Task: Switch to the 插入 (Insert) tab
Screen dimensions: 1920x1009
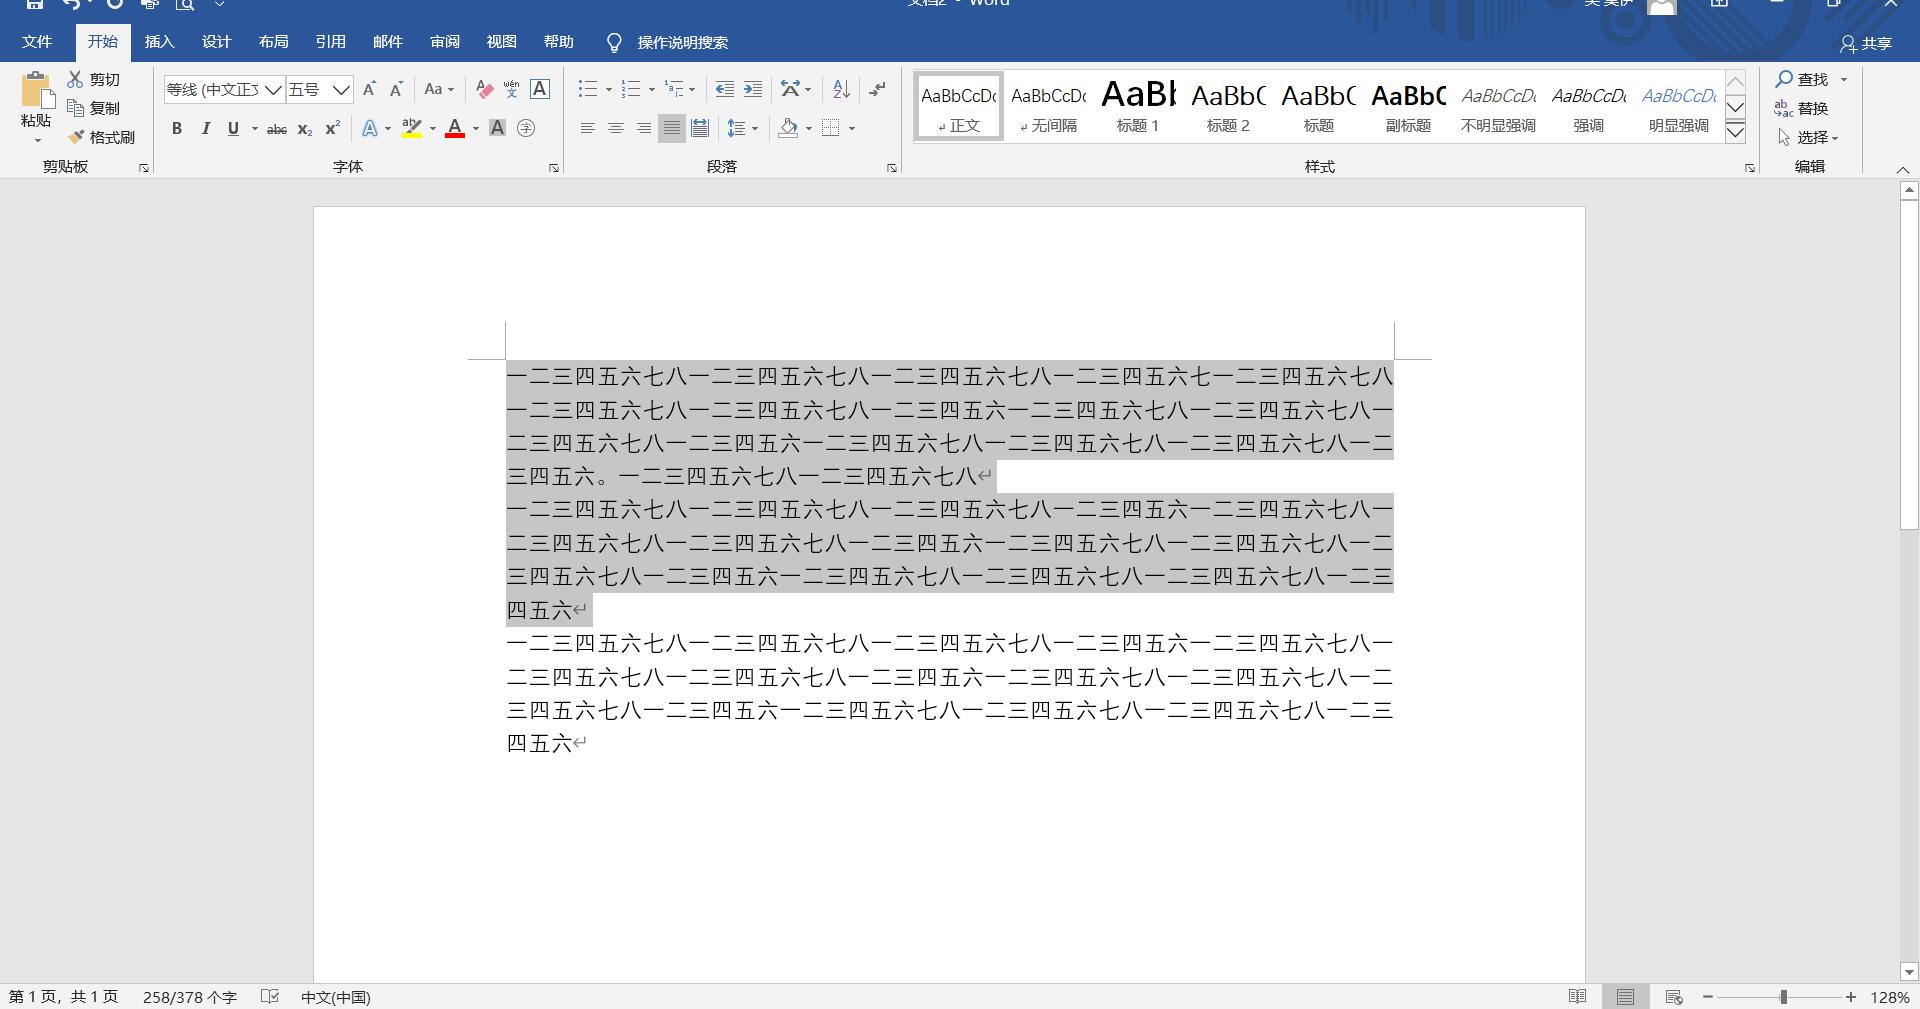Action: [159, 42]
